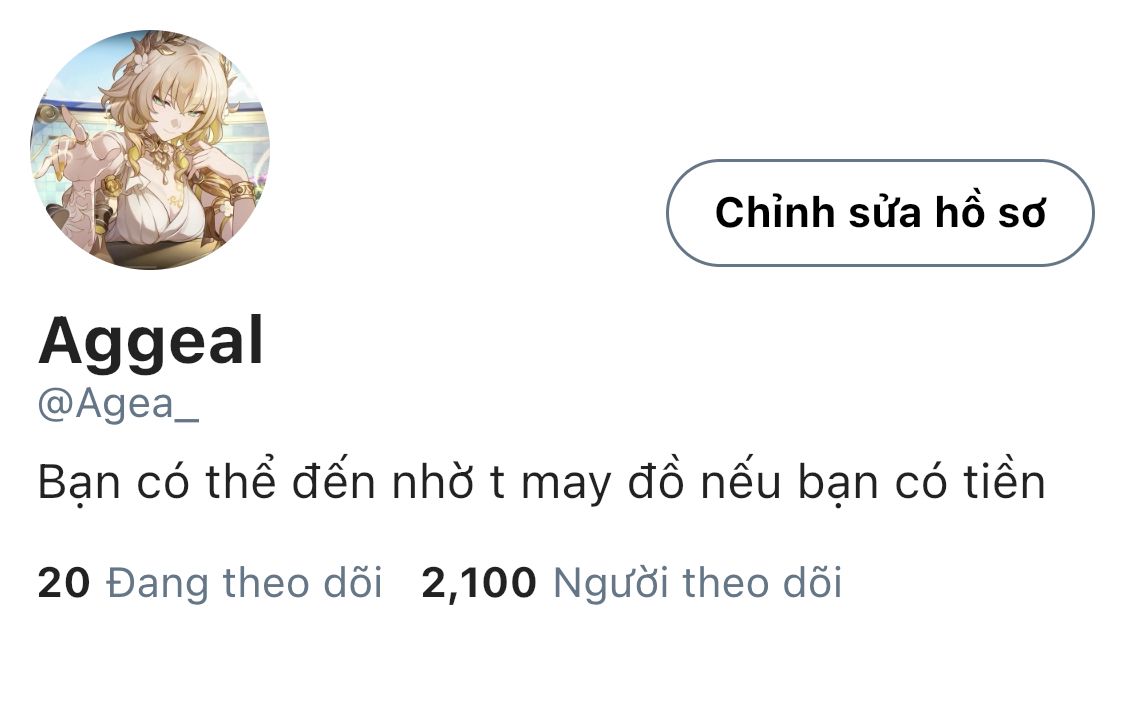Select the display name Aggeal

tap(151, 342)
